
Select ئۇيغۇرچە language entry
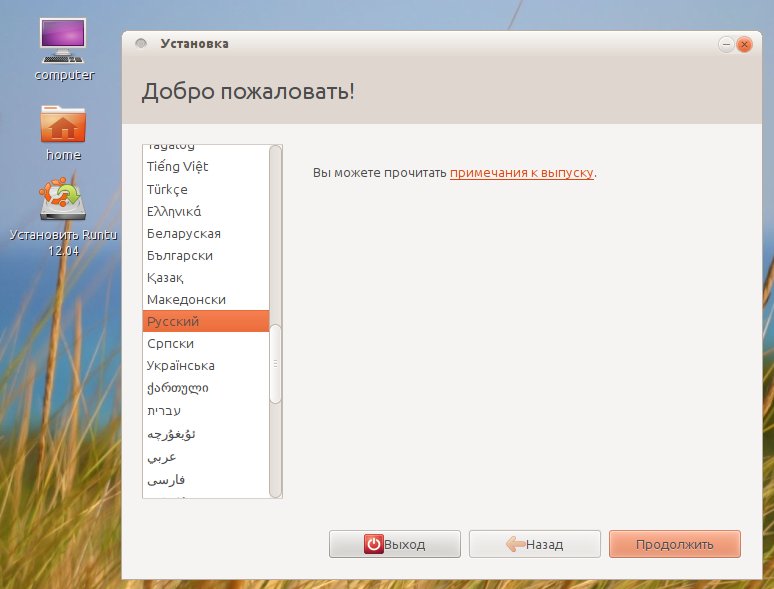coord(206,434)
